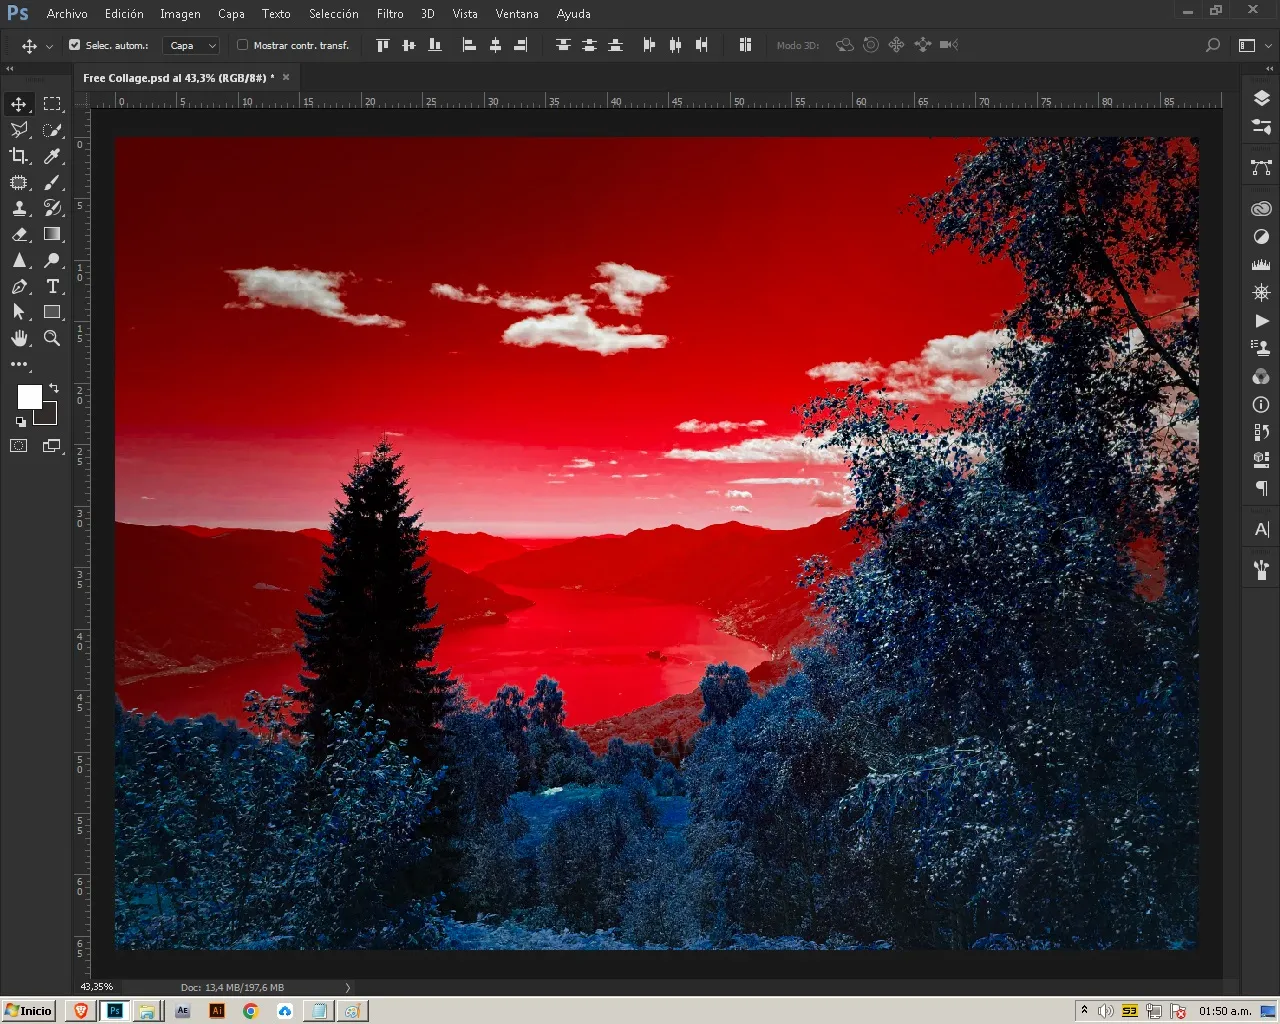The height and width of the screenshot is (1024, 1280).
Task: Open Illustrator from the taskbar
Action: [x=217, y=1011]
